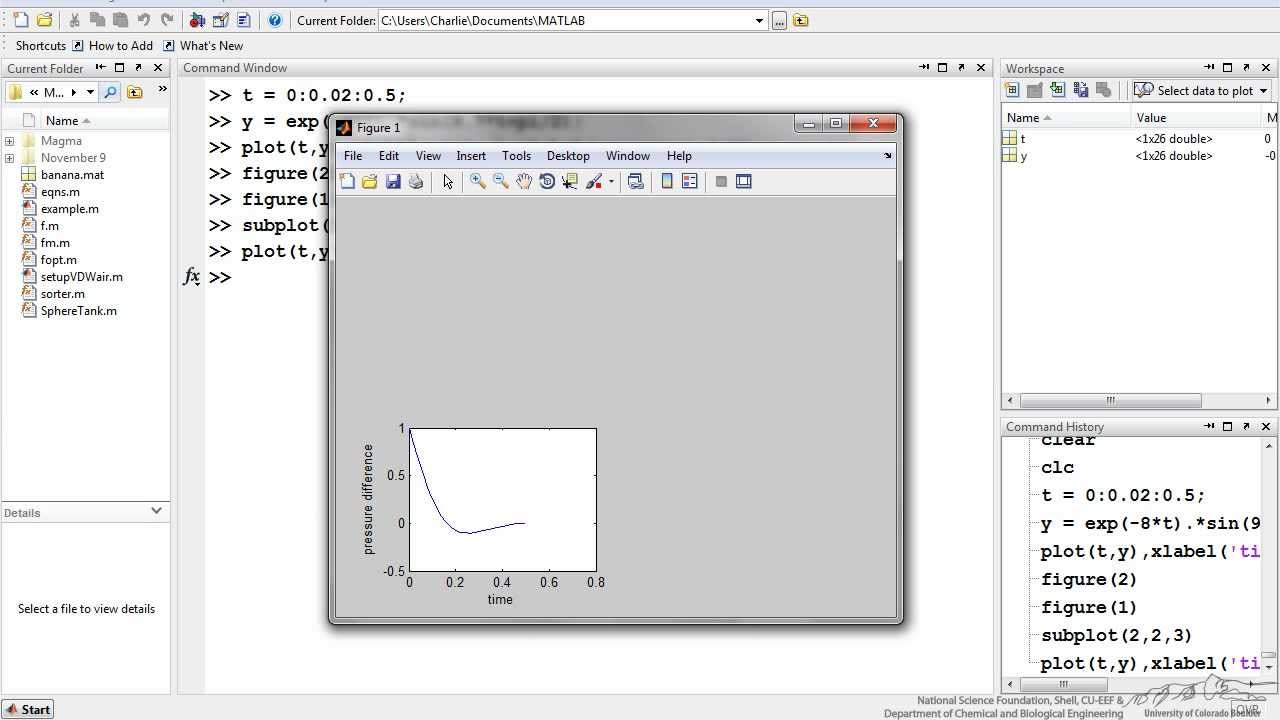Click New variable icon in Workspace

click(1012, 90)
